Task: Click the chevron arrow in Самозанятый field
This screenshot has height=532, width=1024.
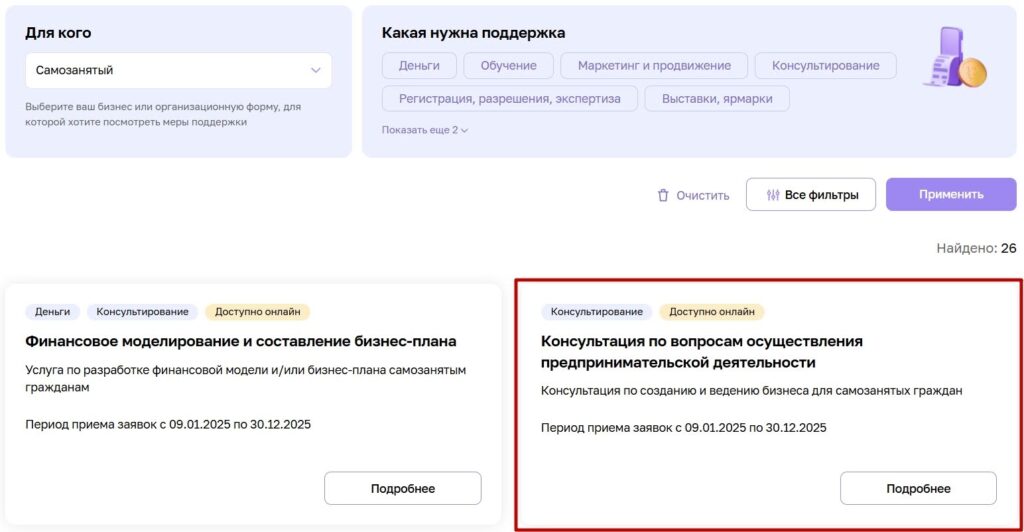Action: 316,71
